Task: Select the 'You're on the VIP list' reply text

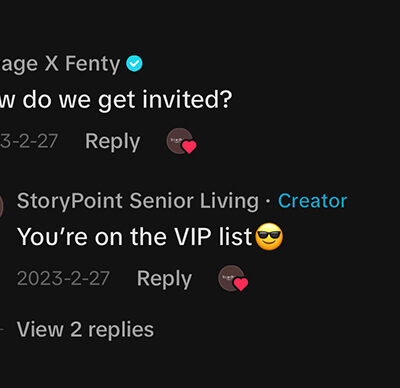Action: click(134, 237)
